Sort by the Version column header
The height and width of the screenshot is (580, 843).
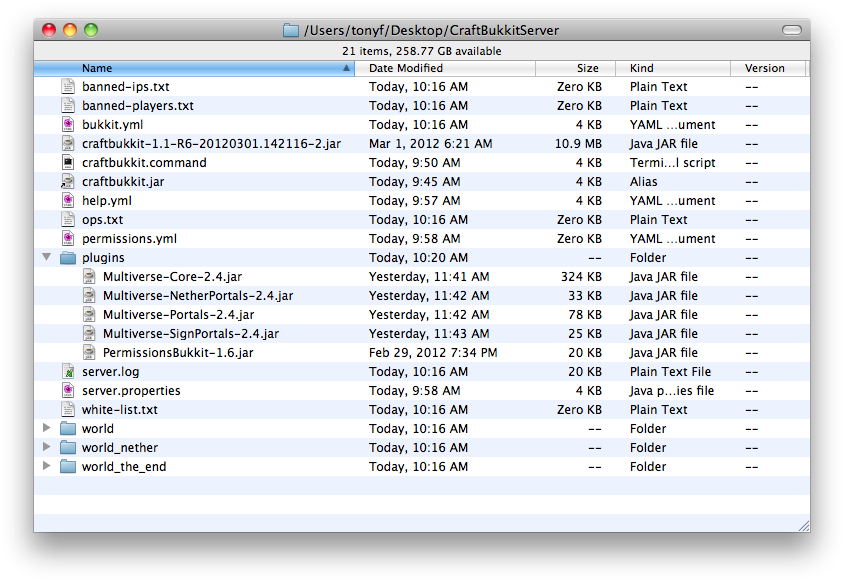point(768,68)
